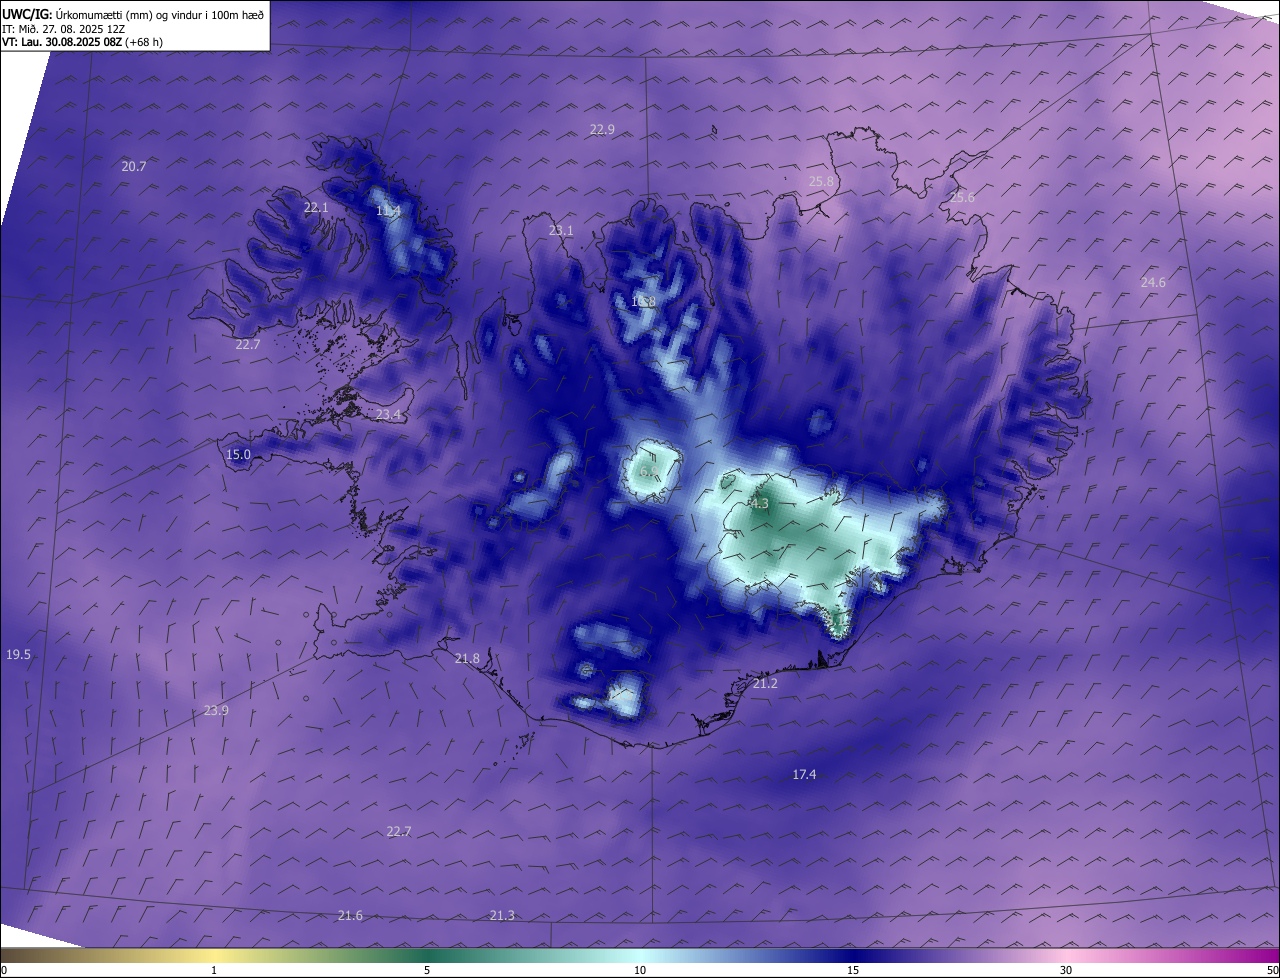Click the value label 22.9
The width and height of the screenshot is (1280, 978).
tap(602, 129)
